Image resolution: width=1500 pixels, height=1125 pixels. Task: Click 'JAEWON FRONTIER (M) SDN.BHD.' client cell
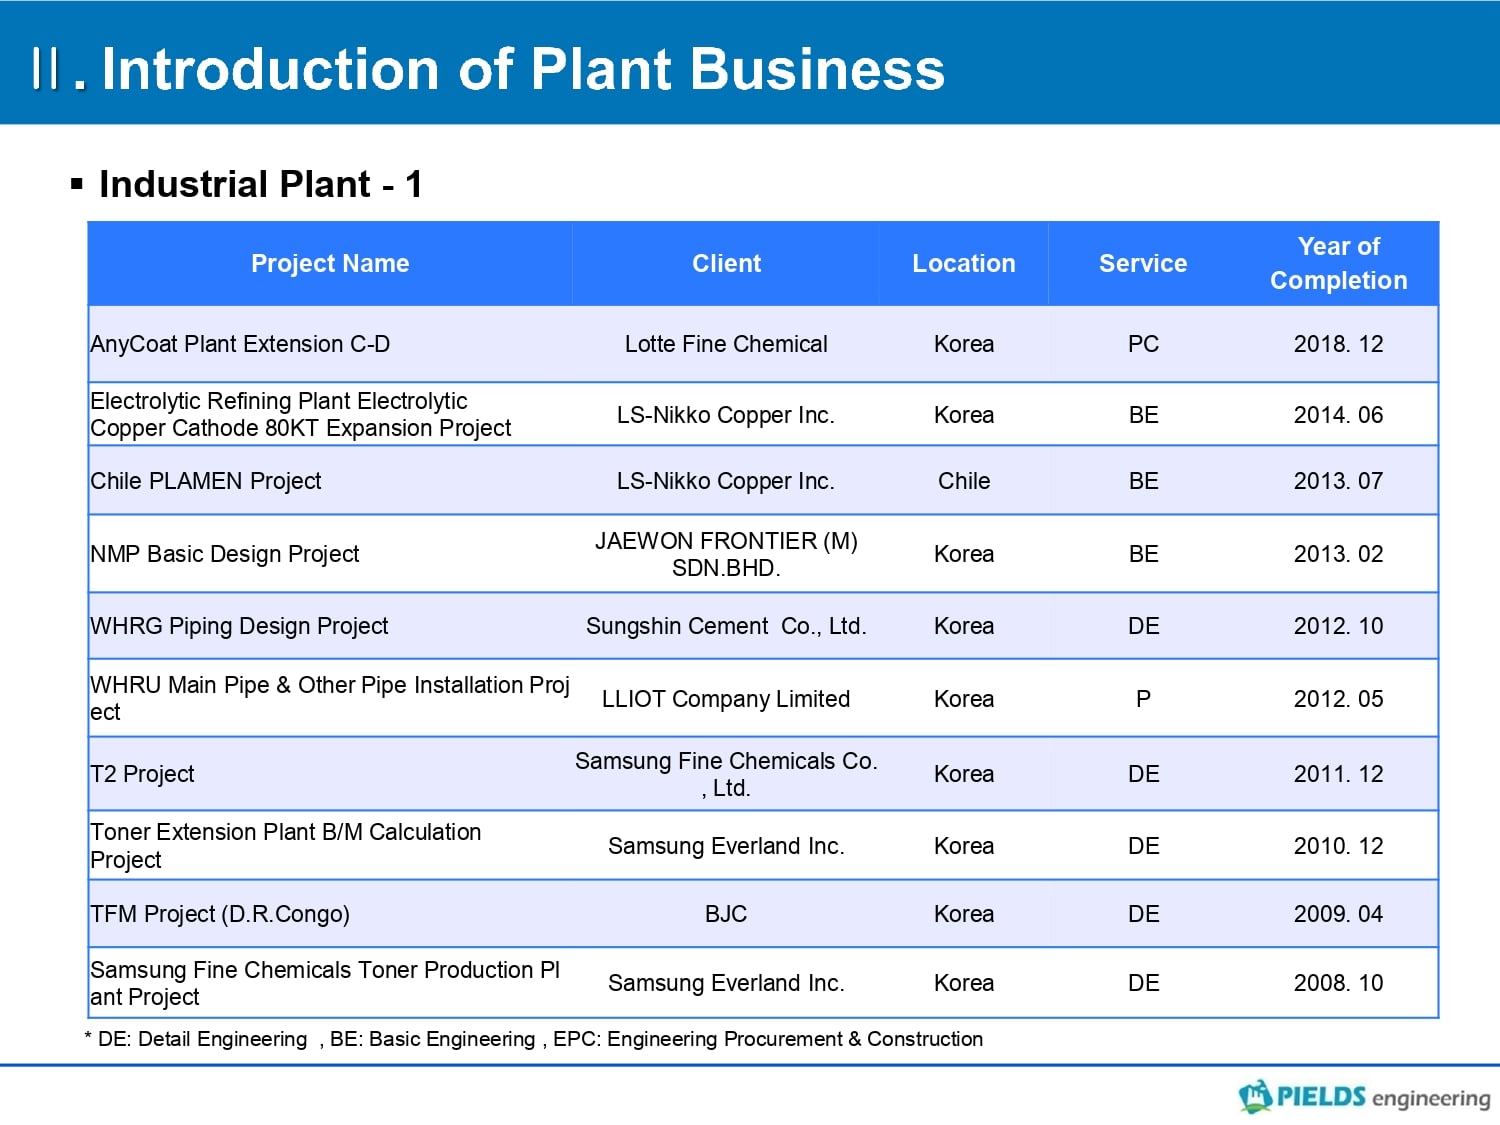tap(726, 554)
